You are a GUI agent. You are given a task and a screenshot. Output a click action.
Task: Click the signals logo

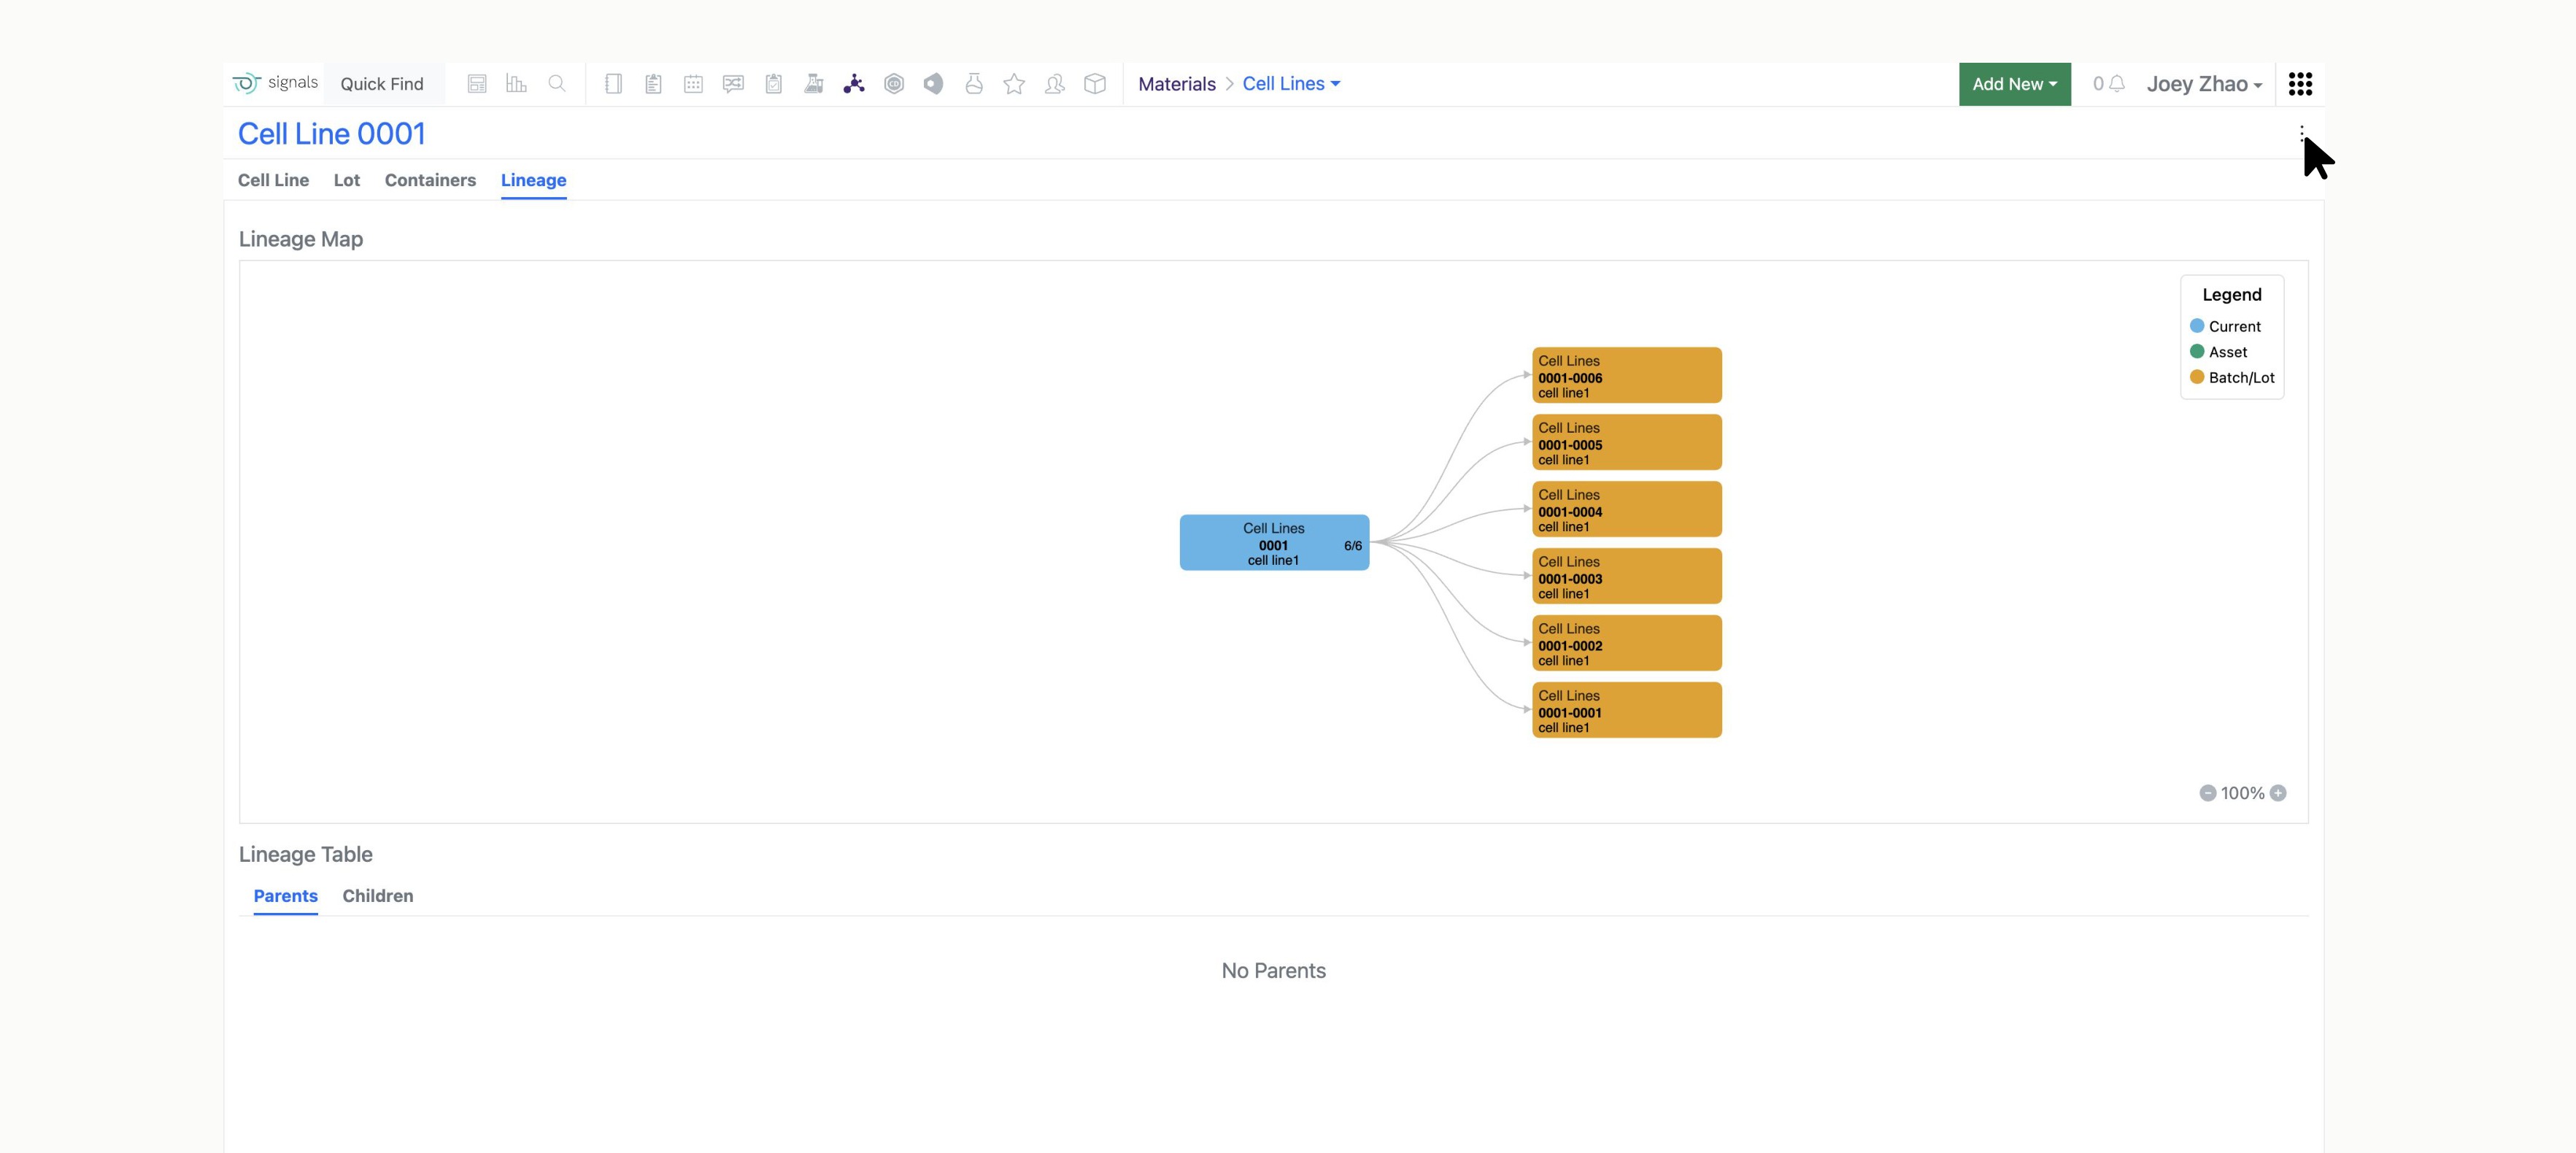[x=275, y=83]
